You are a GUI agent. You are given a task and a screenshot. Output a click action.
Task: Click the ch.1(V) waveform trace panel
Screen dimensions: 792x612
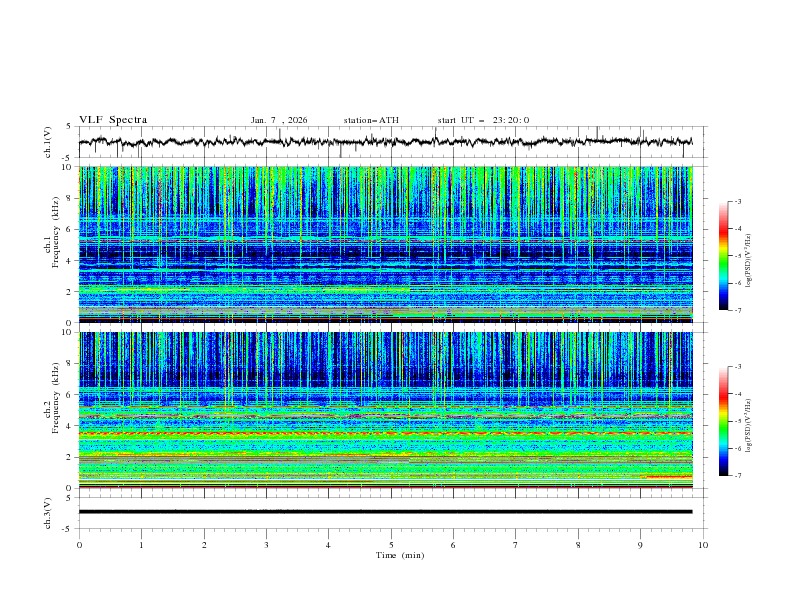390,142
